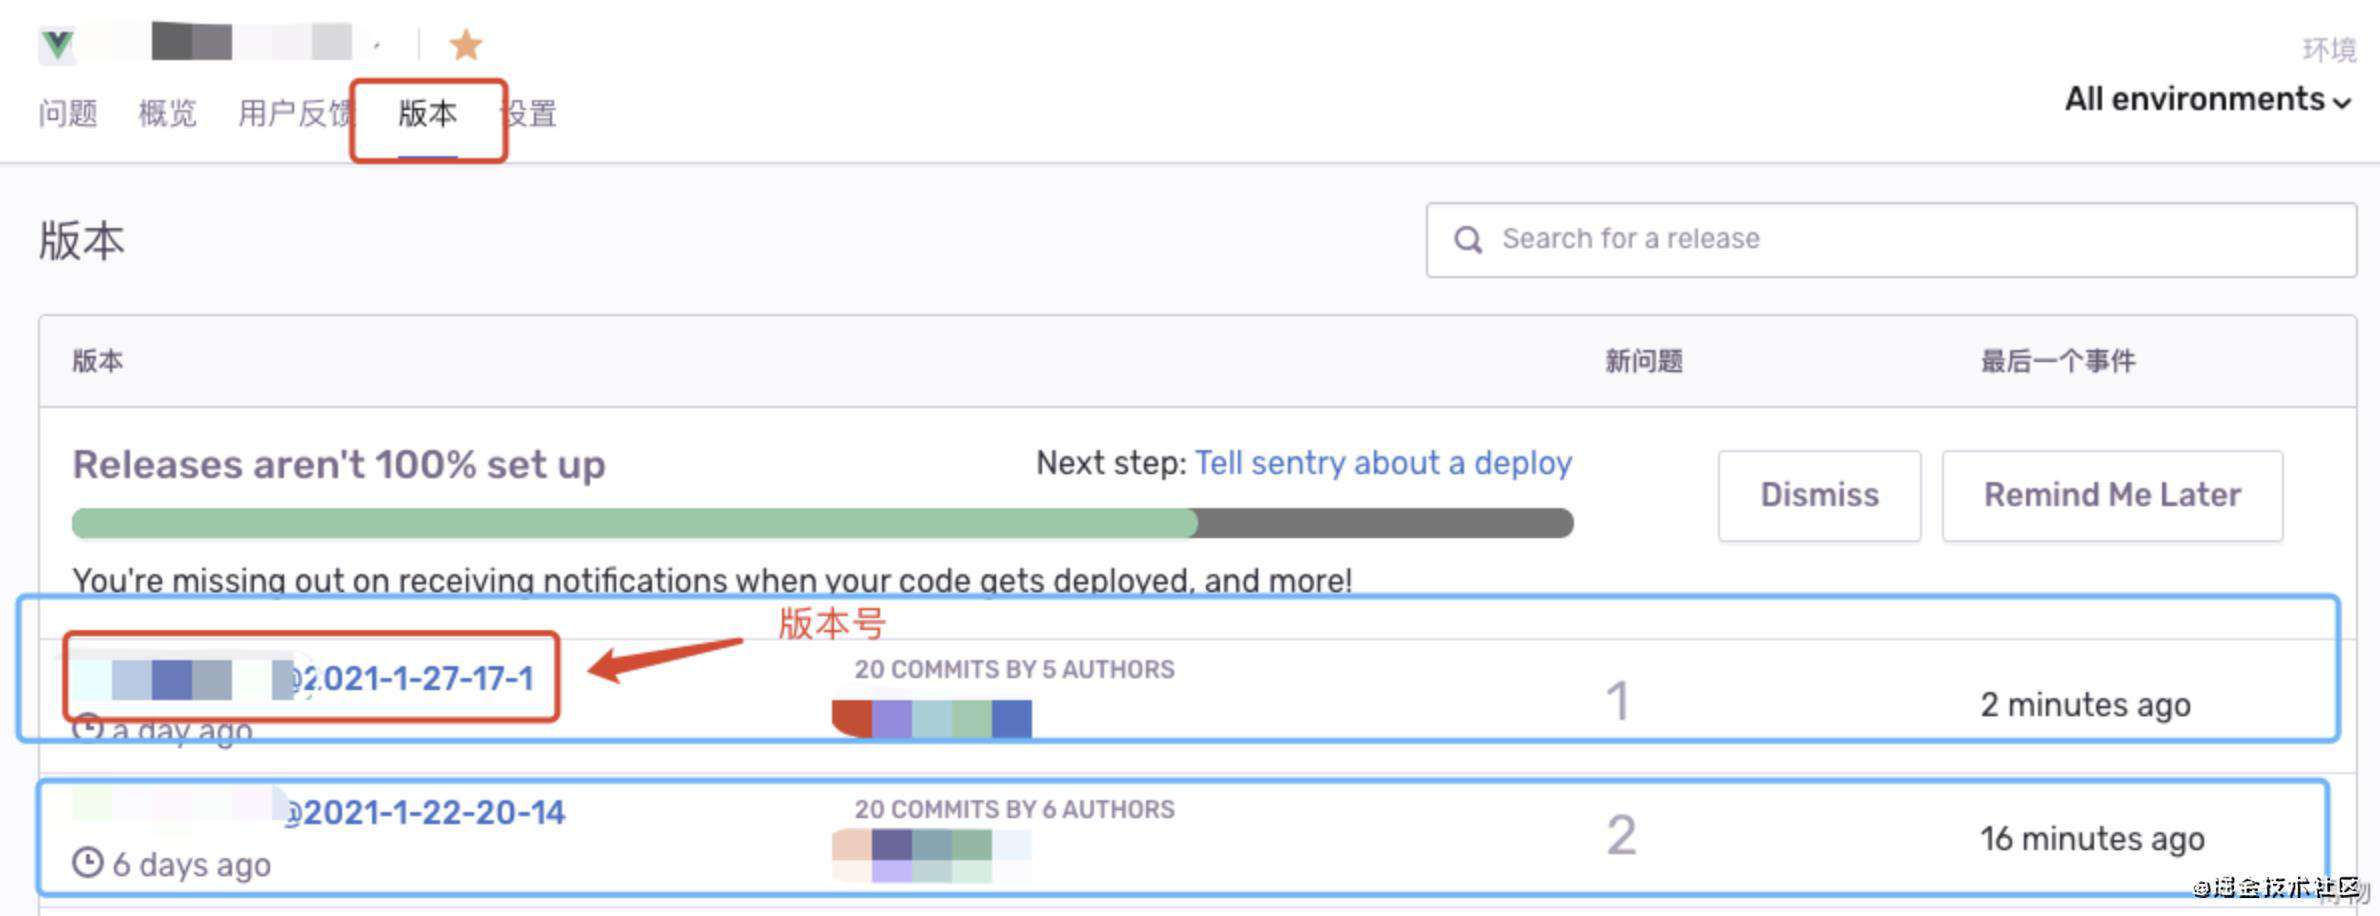Click '2 minutes ago' last event

[x=2085, y=705]
